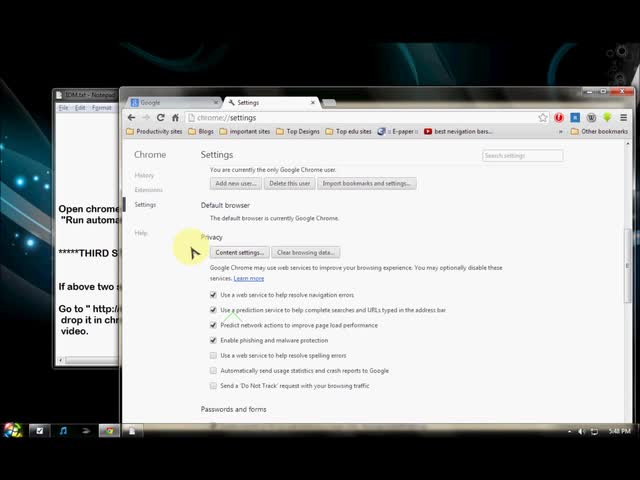Expand the bookmarks bar overflow chevron

coord(561,131)
